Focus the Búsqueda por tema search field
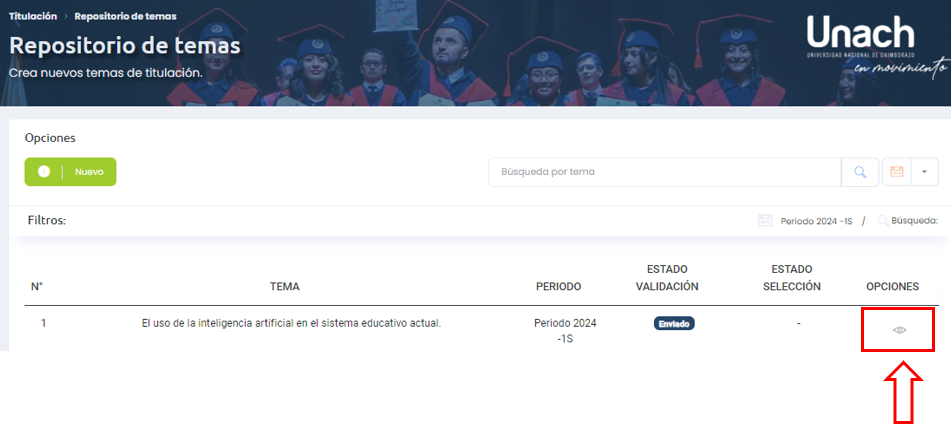 tap(665, 172)
